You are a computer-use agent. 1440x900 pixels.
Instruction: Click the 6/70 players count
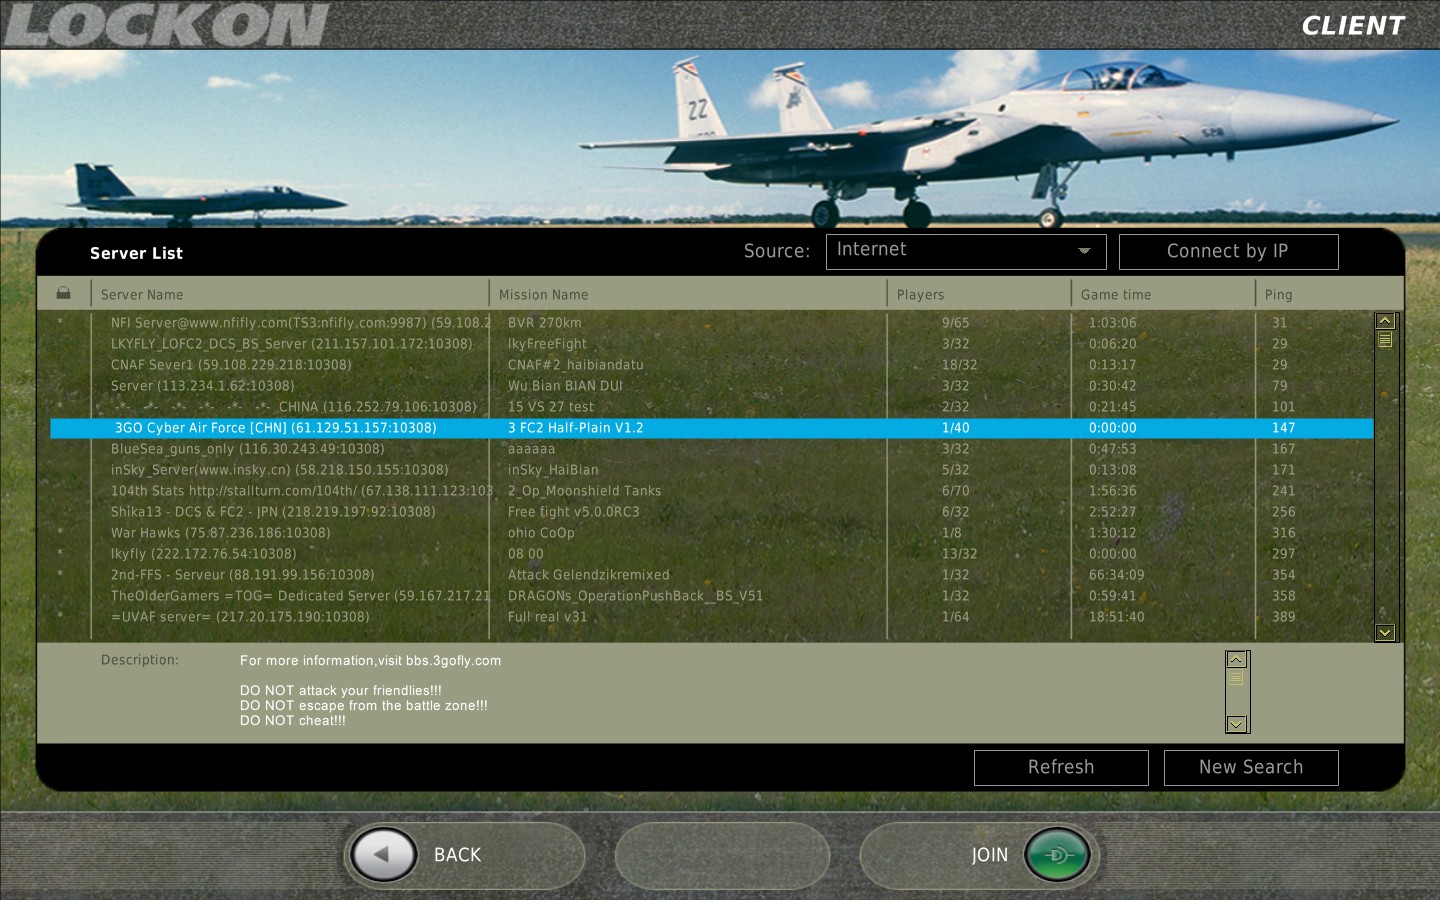coord(955,491)
